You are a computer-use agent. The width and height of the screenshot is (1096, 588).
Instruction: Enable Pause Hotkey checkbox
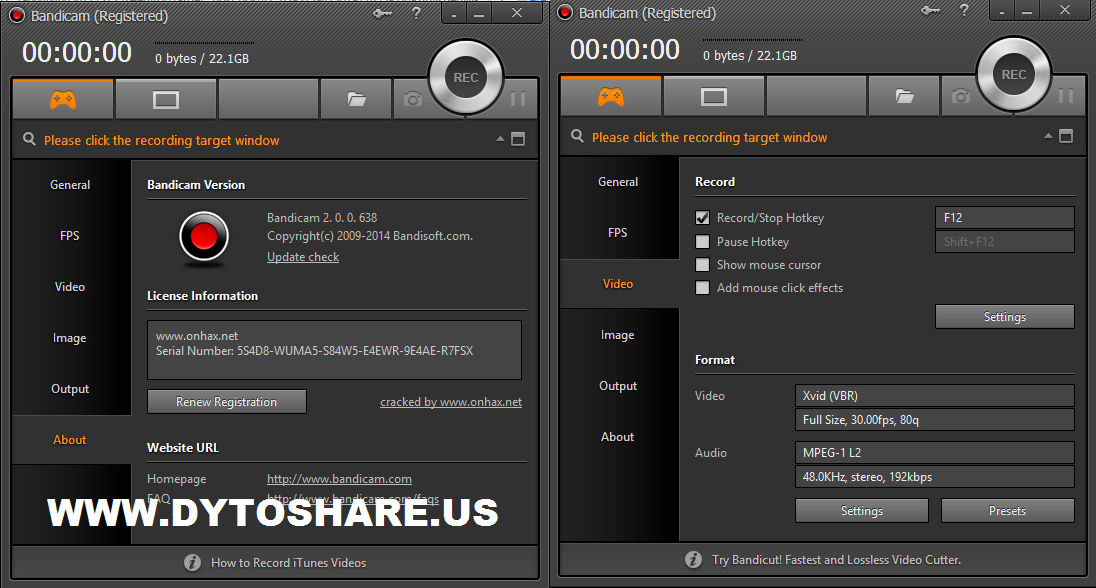coord(702,241)
